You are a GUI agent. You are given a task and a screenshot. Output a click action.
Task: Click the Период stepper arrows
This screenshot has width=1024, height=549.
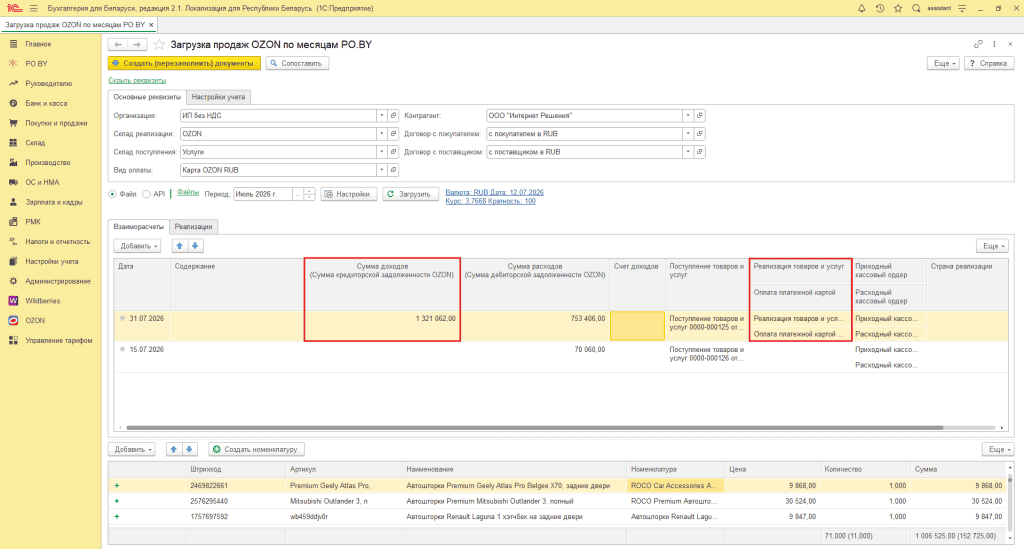(x=310, y=194)
